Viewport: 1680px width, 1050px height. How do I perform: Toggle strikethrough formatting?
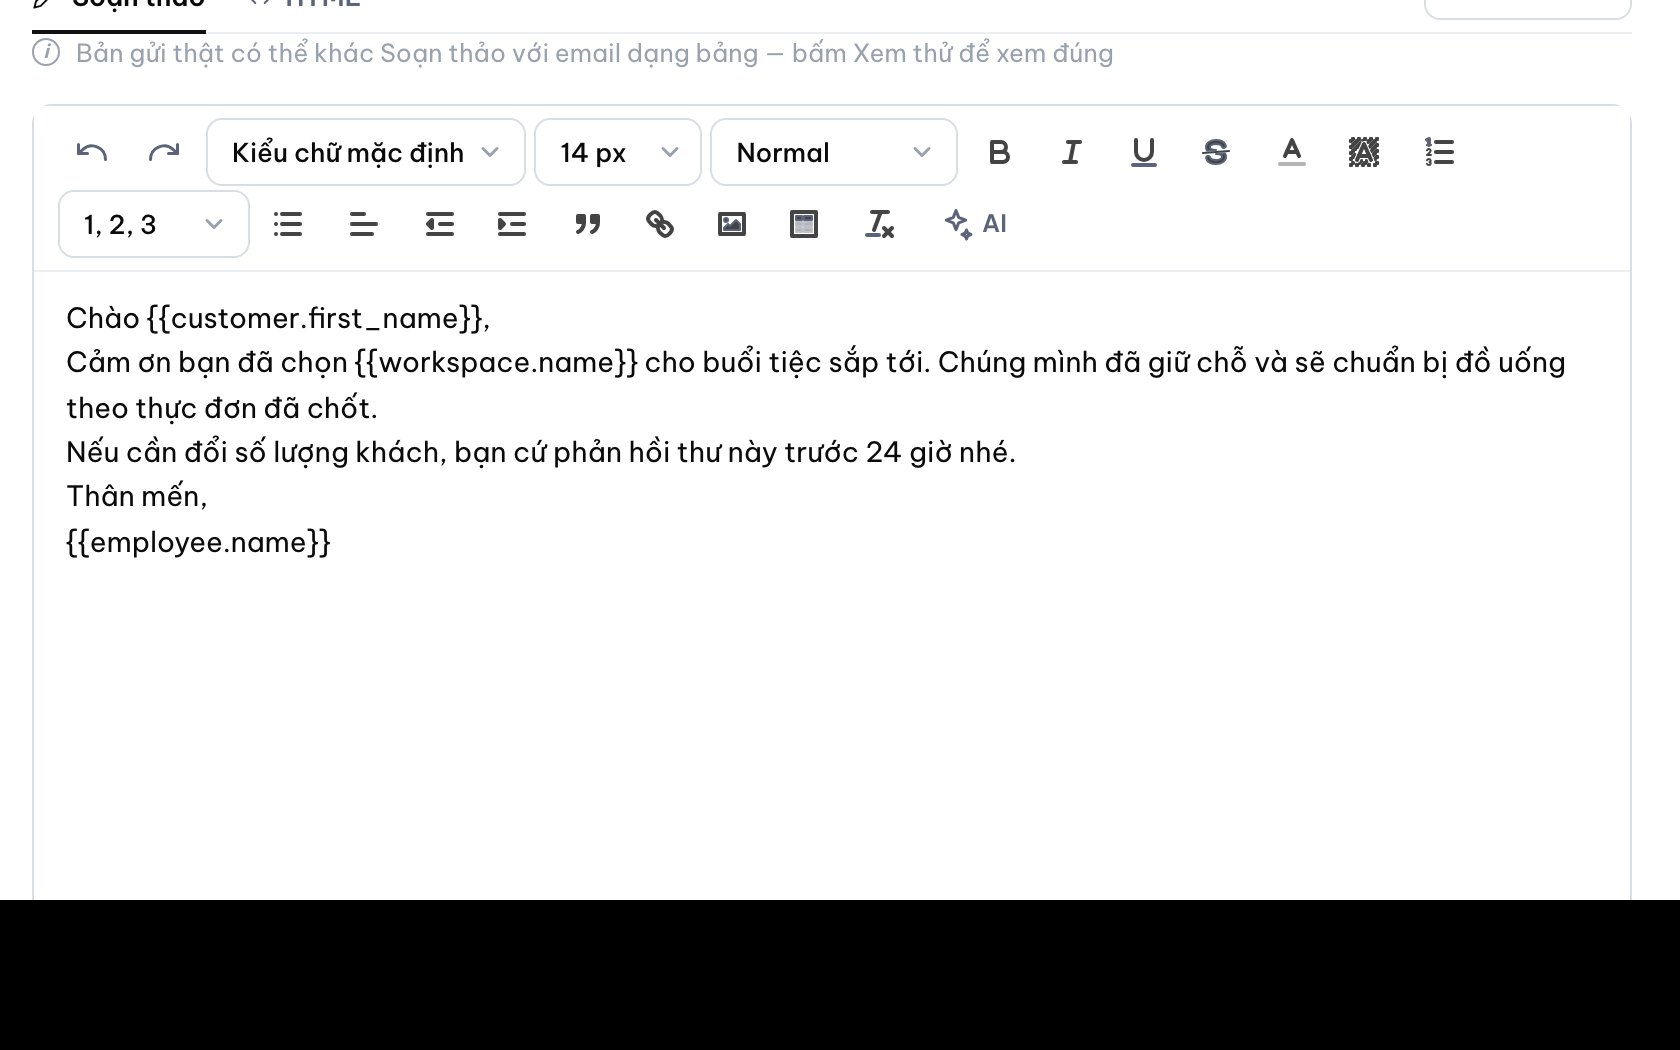(1216, 152)
